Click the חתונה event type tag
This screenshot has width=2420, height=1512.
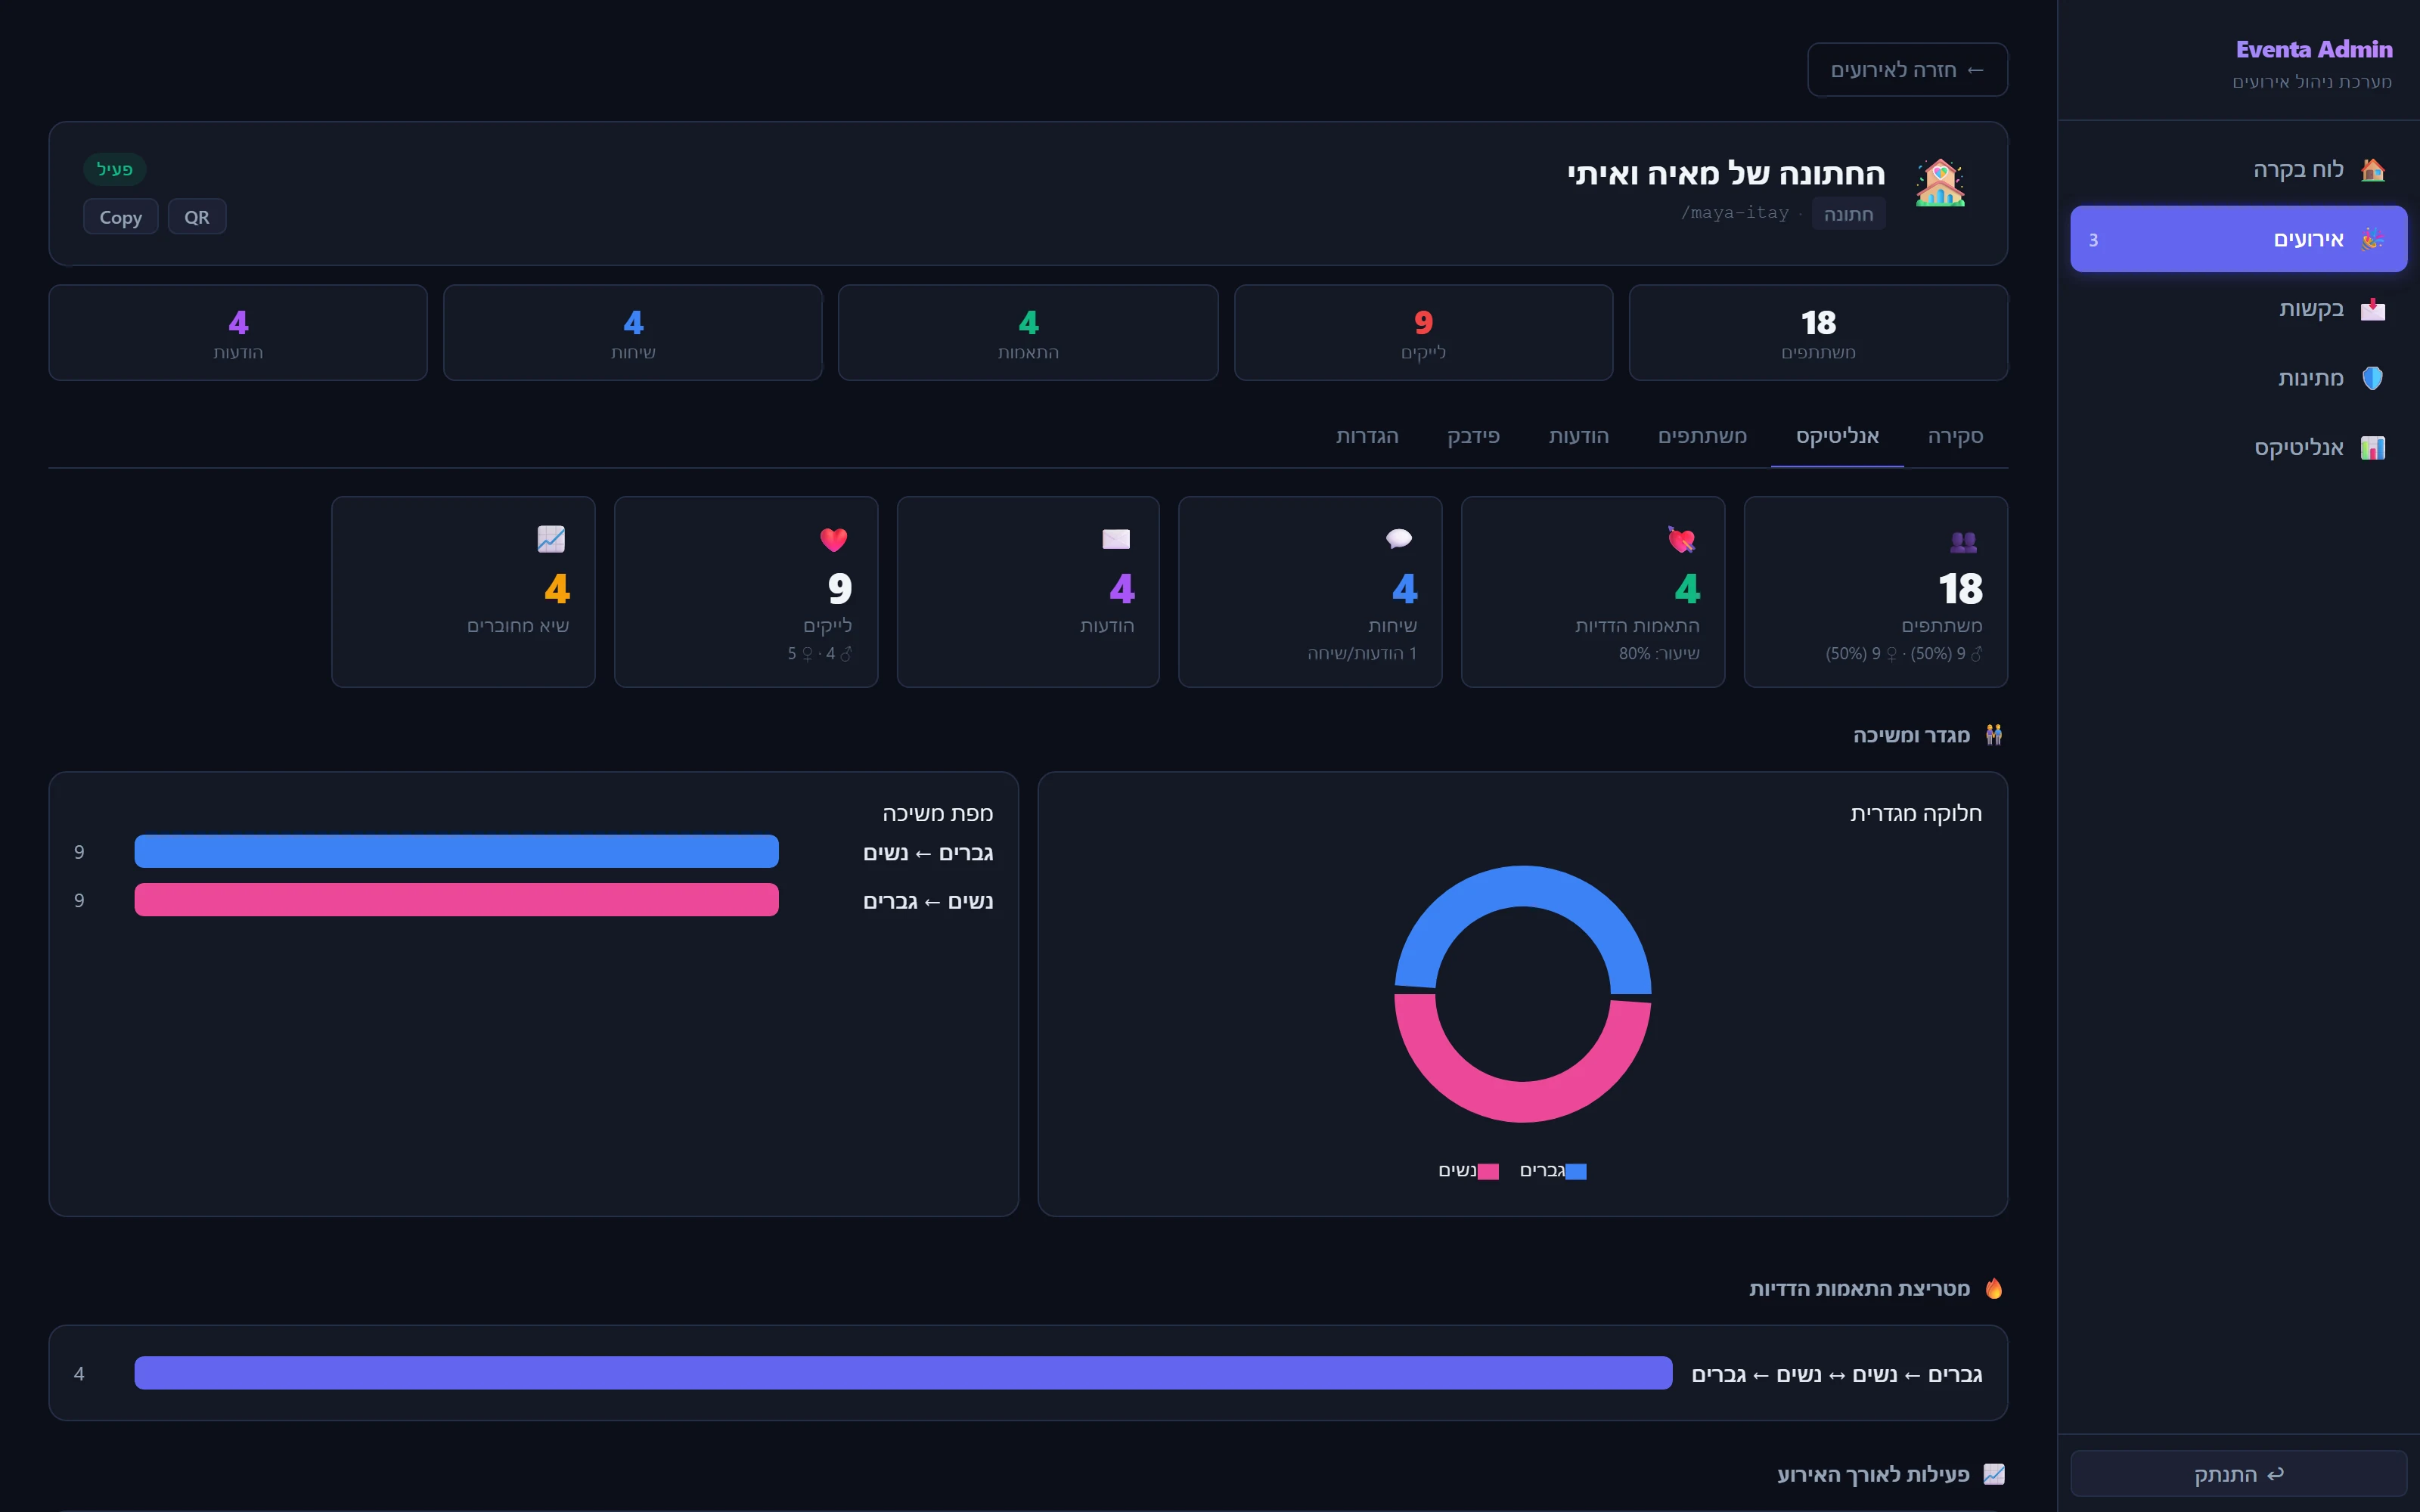[1848, 214]
